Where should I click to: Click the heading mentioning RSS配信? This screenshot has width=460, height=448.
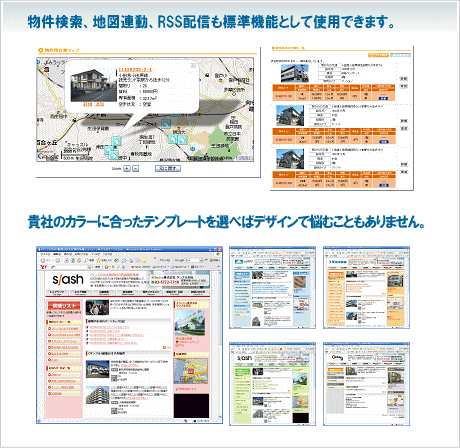pos(211,22)
